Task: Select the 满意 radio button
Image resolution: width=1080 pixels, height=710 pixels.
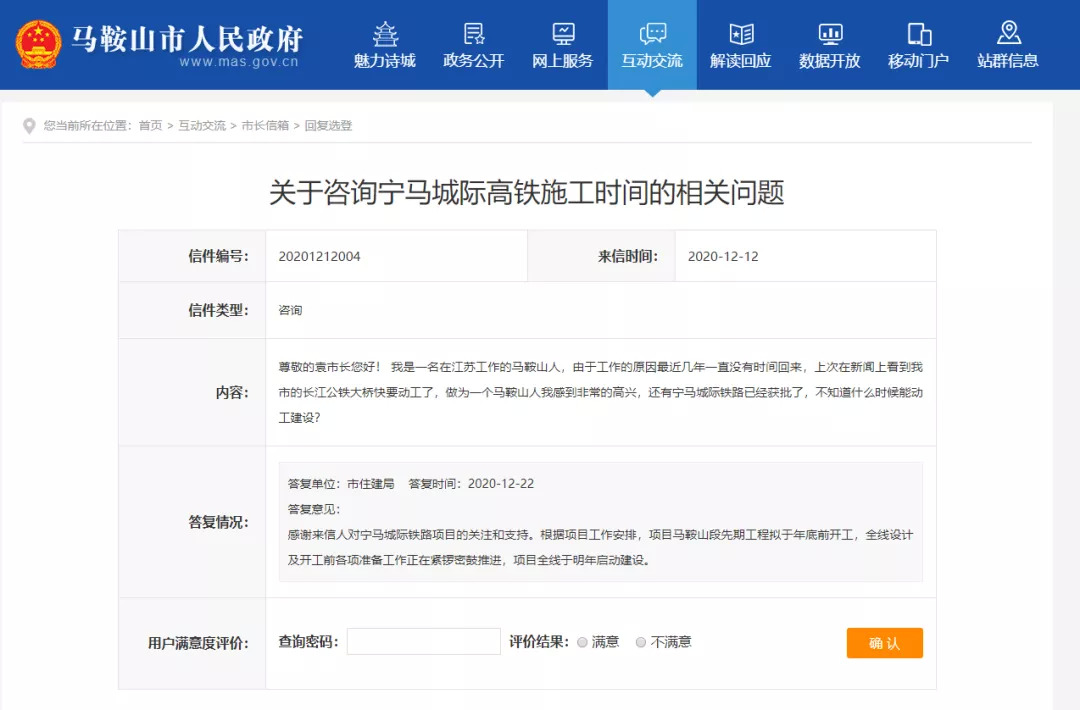Action: [582, 642]
